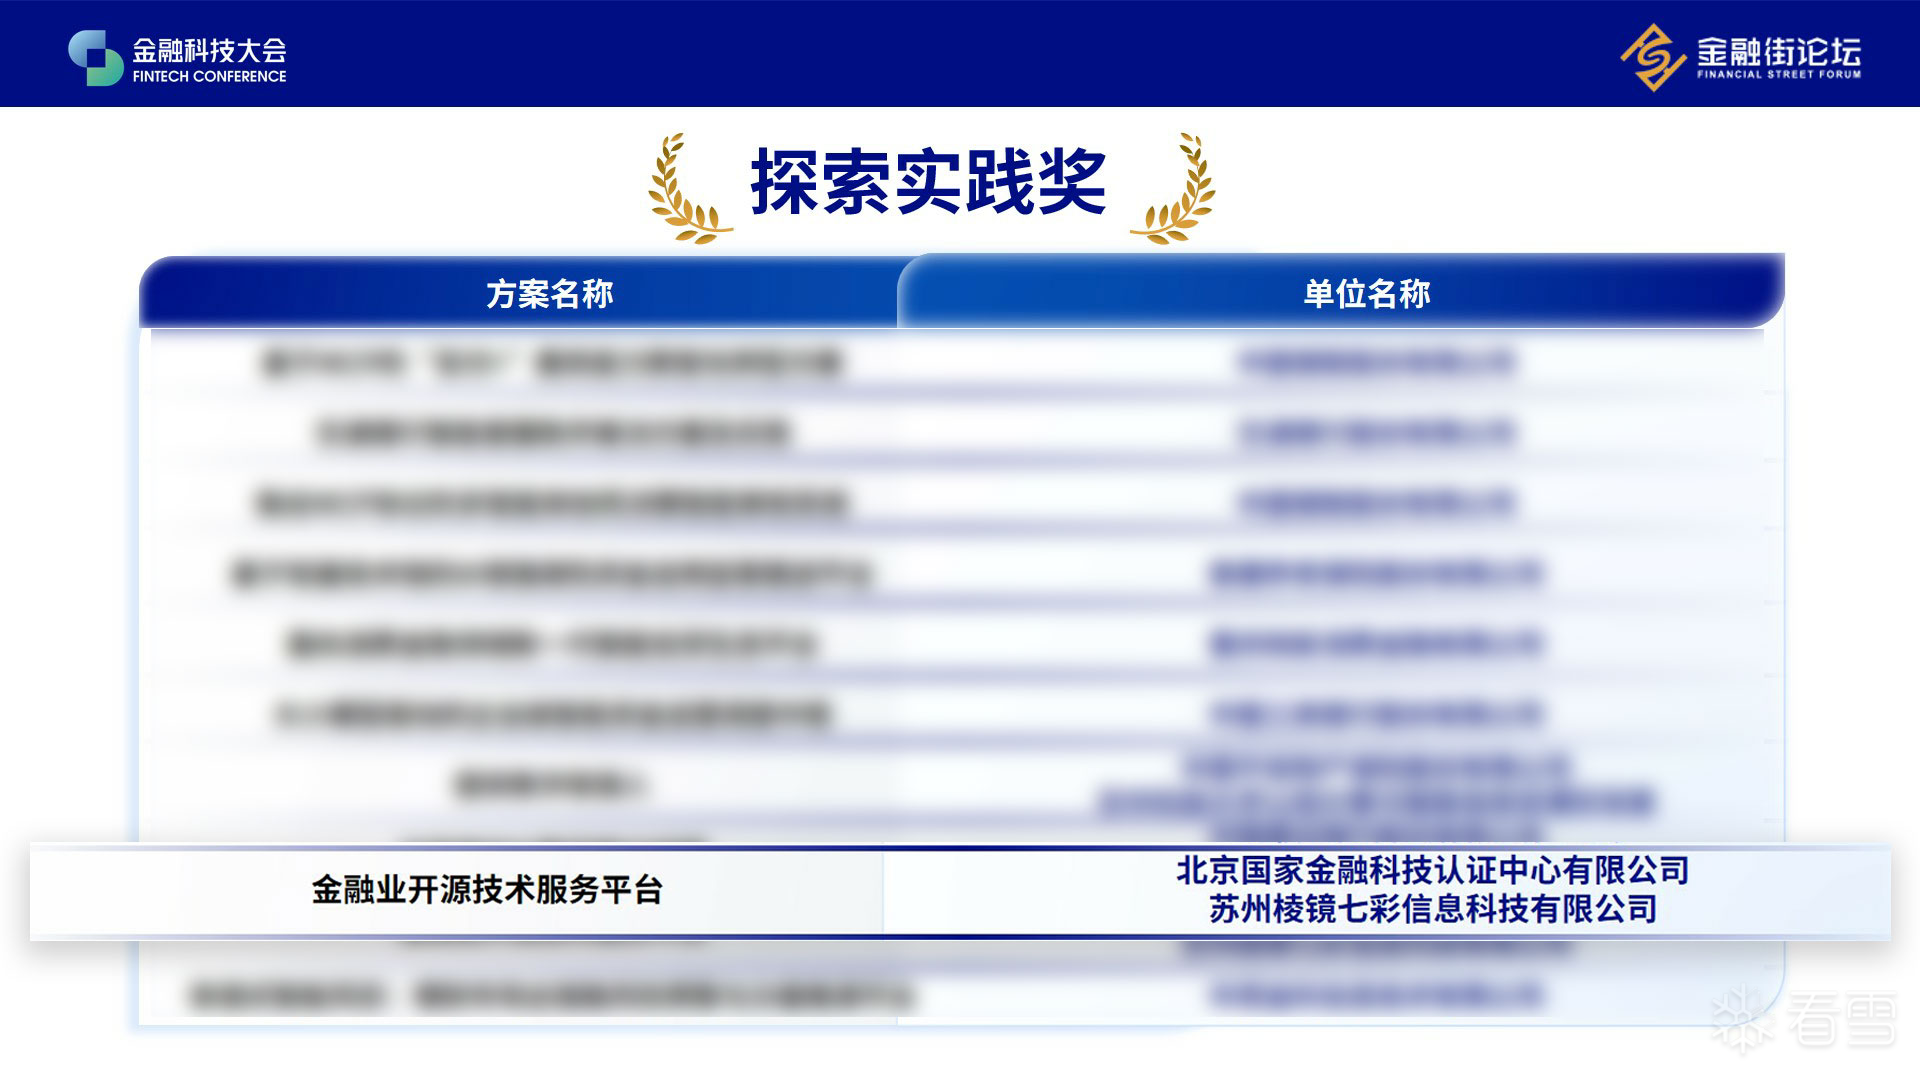Select the 方案名称 column header
The image size is (1920, 1080).
(x=549, y=294)
